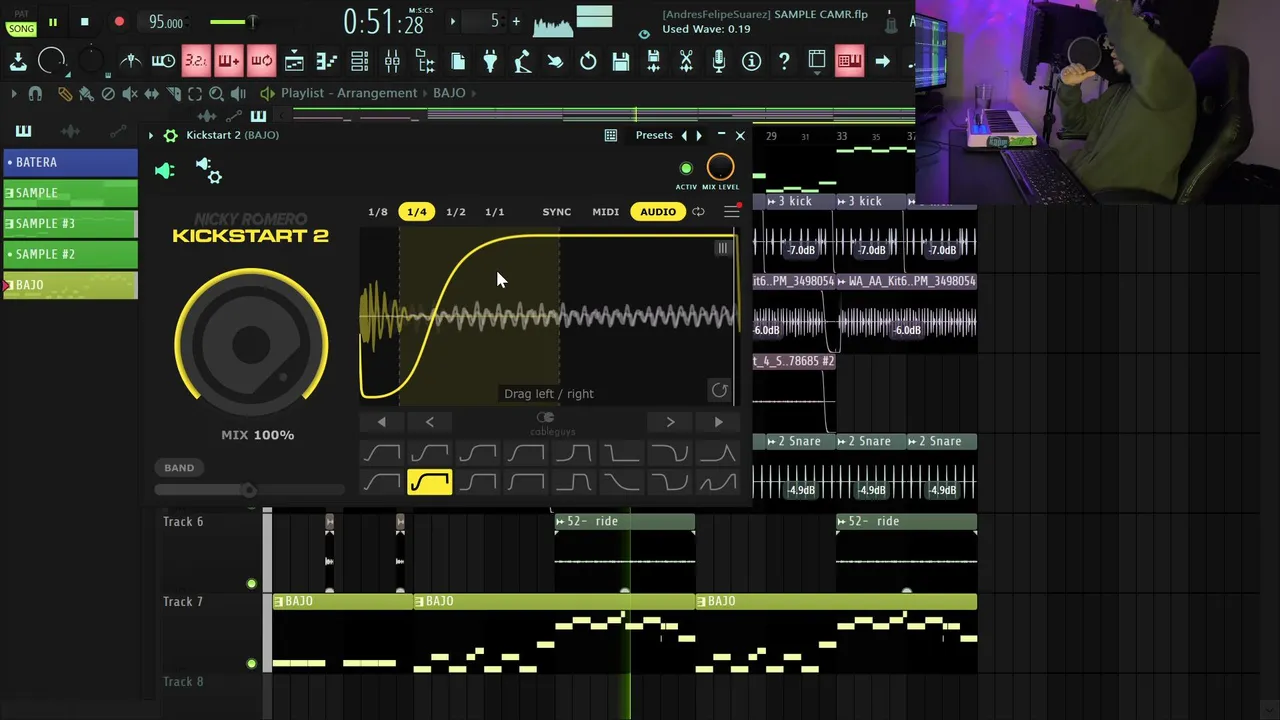The width and height of the screenshot is (1280, 720).
Task: Open the project info icon
Action: click(x=752, y=61)
